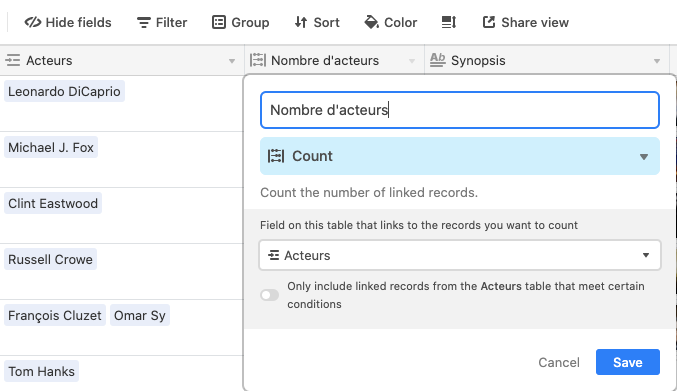Select the Tom Hanks linked record chip
Screen dimensions: 677x391
coord(41,371)
